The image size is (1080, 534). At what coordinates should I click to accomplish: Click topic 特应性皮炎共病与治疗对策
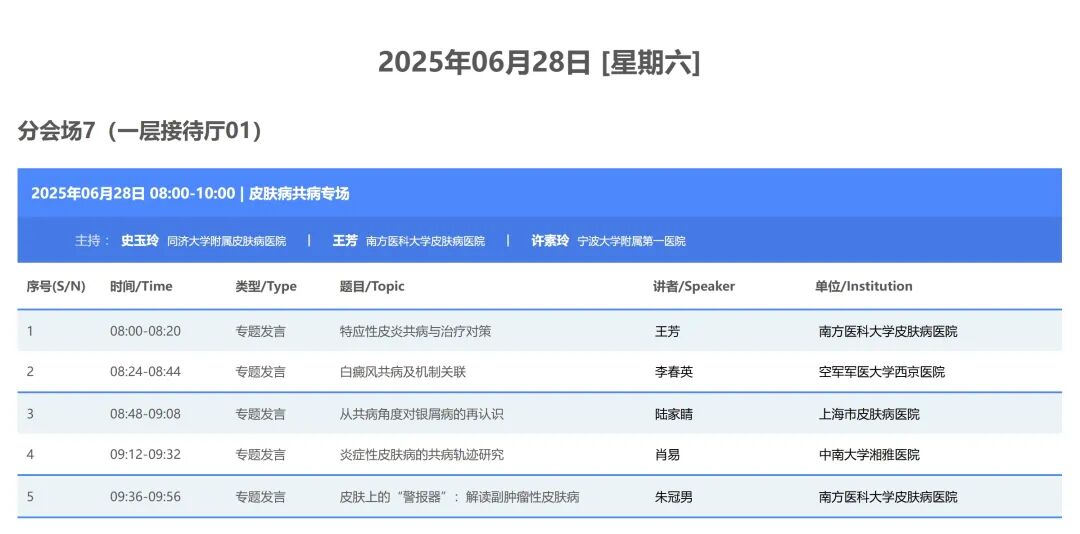tap(416, 331)
